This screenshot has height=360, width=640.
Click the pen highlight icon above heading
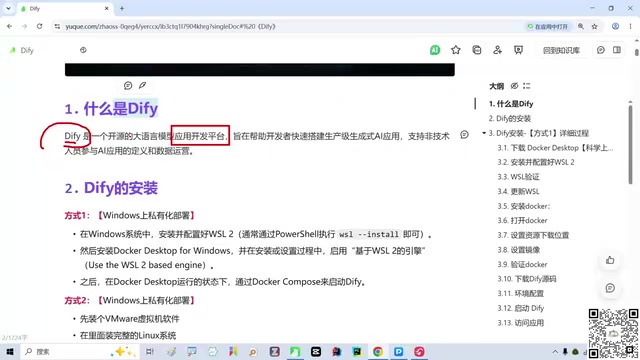(142, 85)
